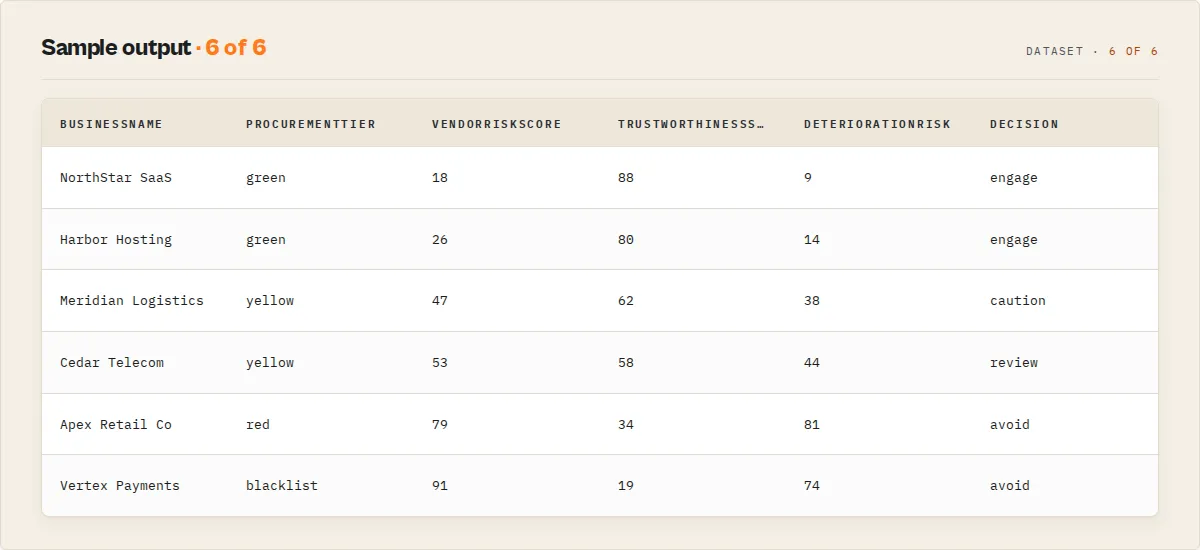The height and width of the screenshot is (550, 1200).
Task: Click vendor risk score 26
Action: [x=440, y=240]
